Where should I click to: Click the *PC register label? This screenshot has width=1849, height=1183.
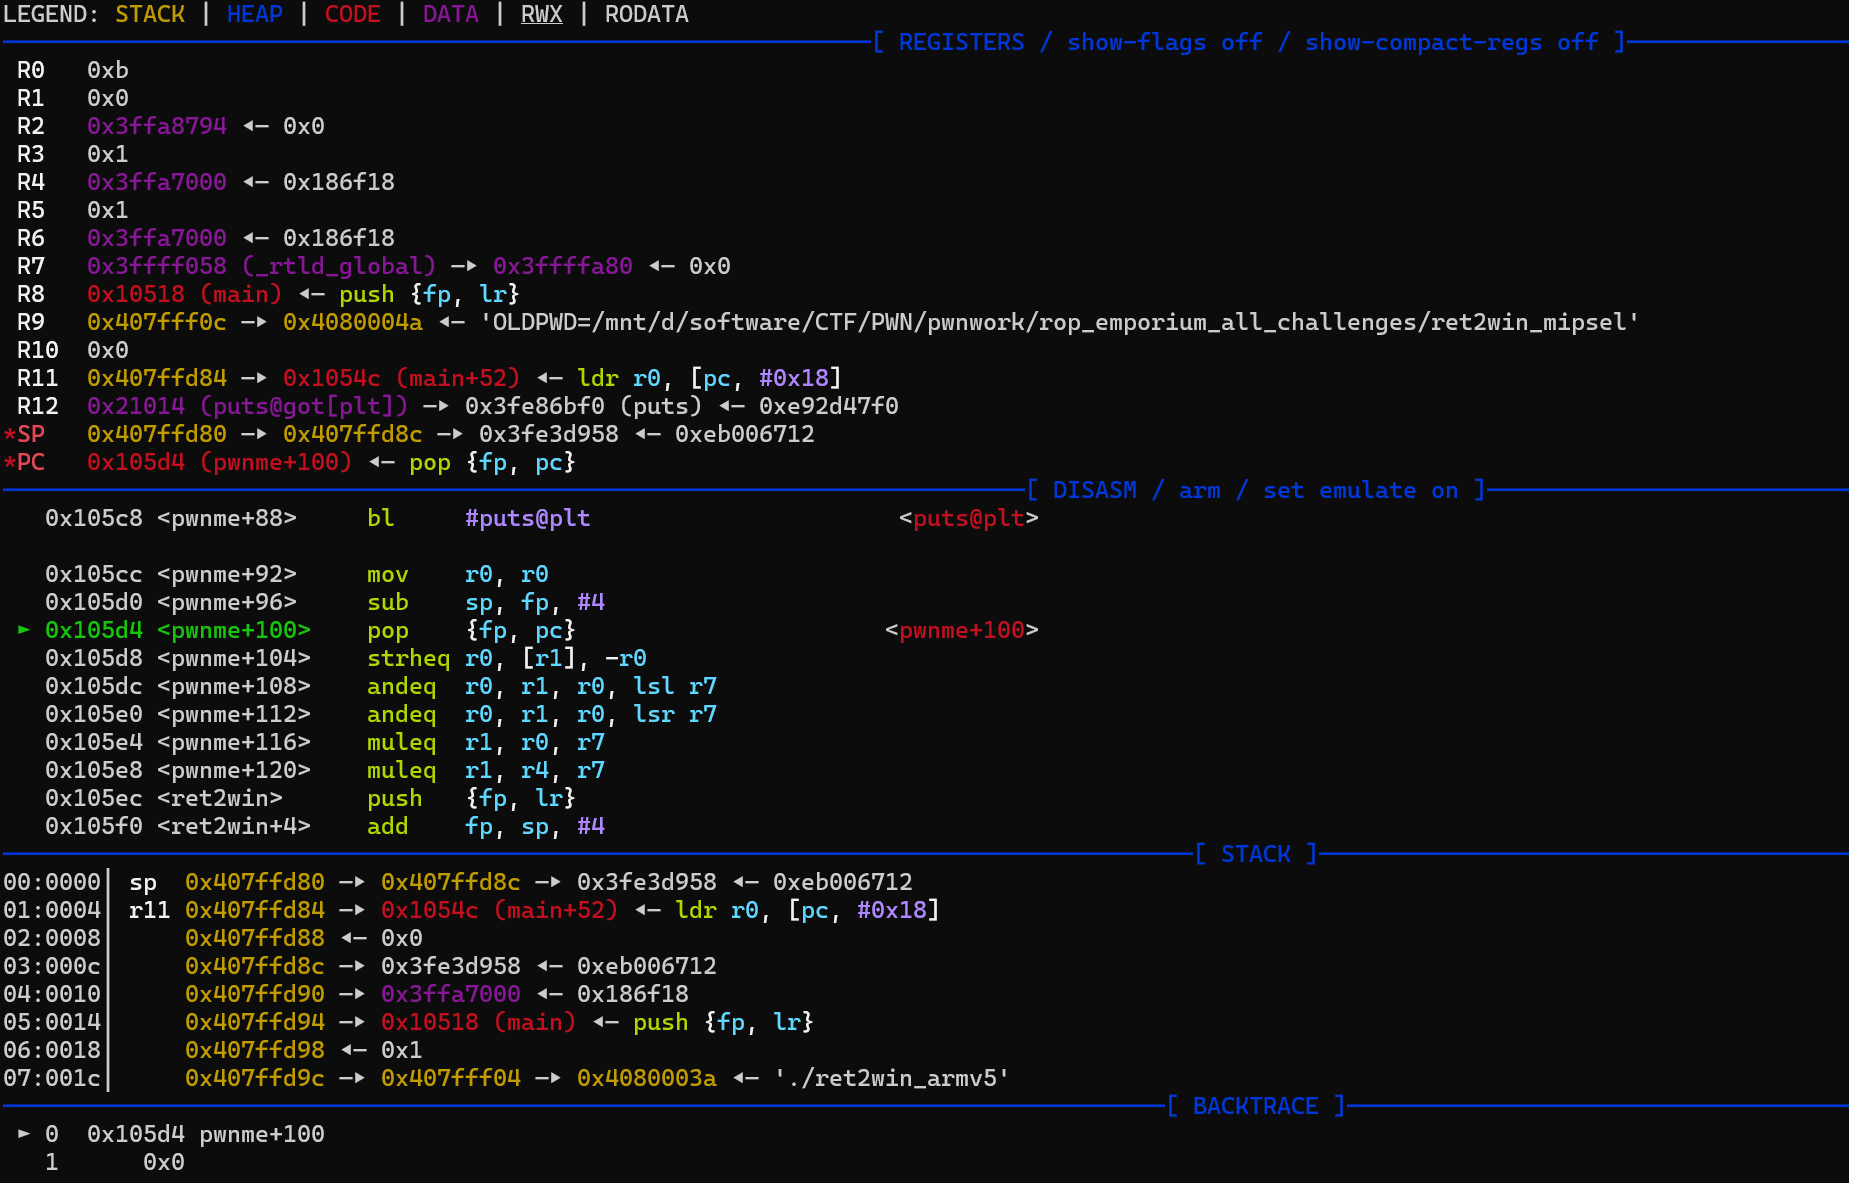point(24,462)
